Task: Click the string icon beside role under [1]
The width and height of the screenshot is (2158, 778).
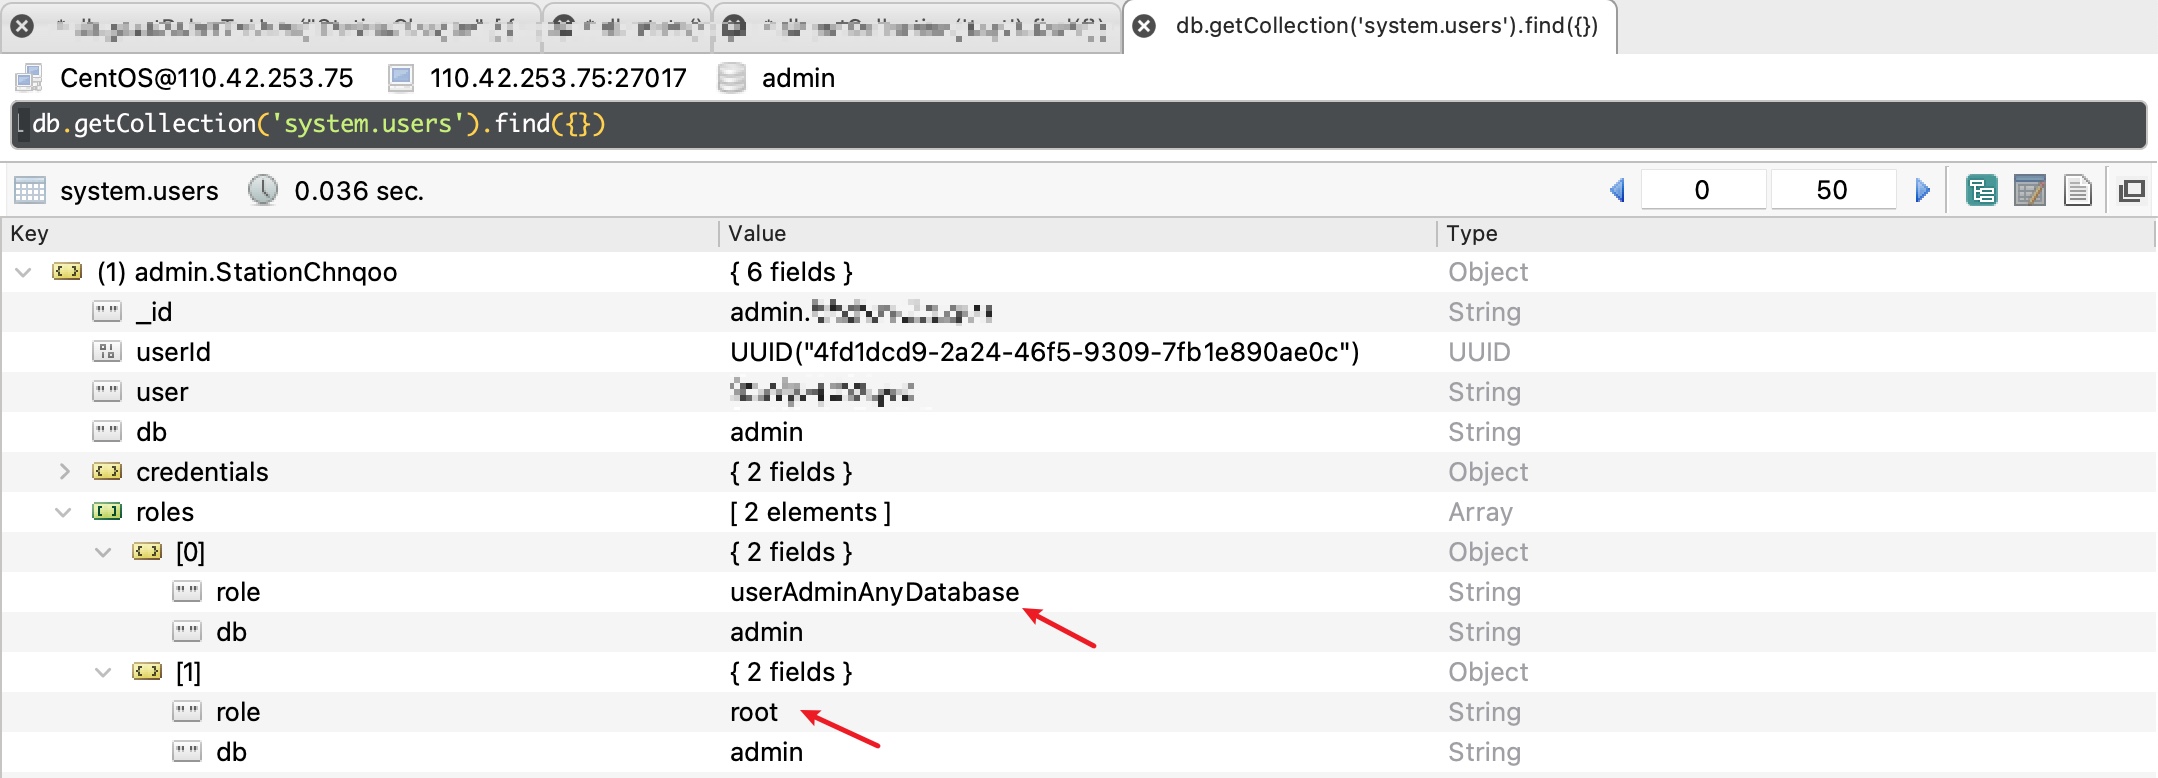Action: tap(187, 712)
